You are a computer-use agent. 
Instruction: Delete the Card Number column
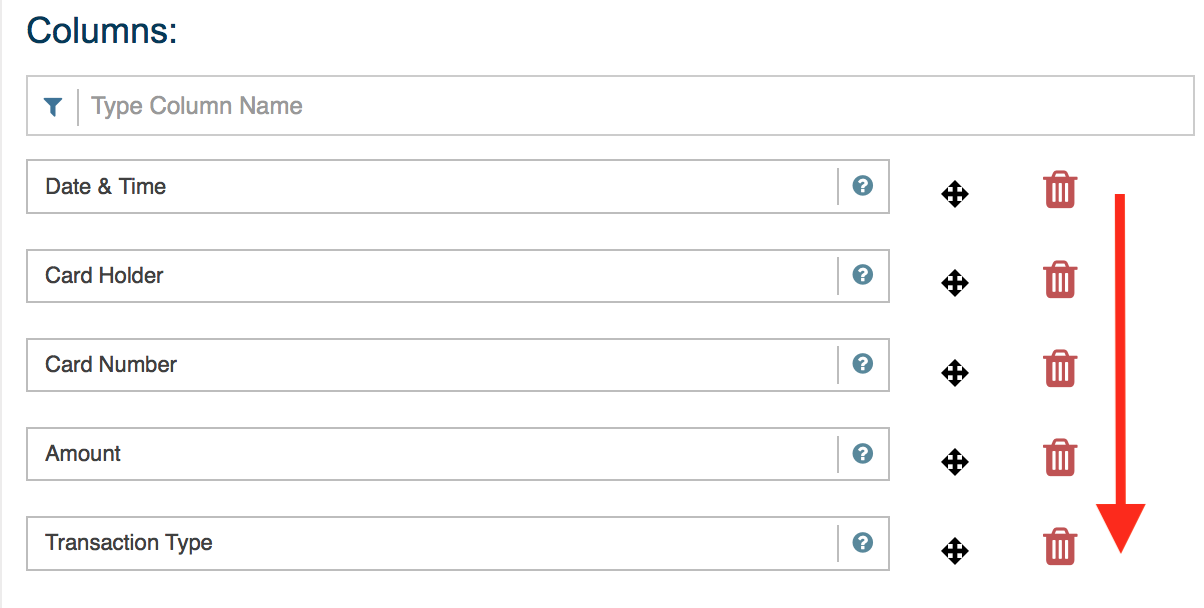[1060, 367]
